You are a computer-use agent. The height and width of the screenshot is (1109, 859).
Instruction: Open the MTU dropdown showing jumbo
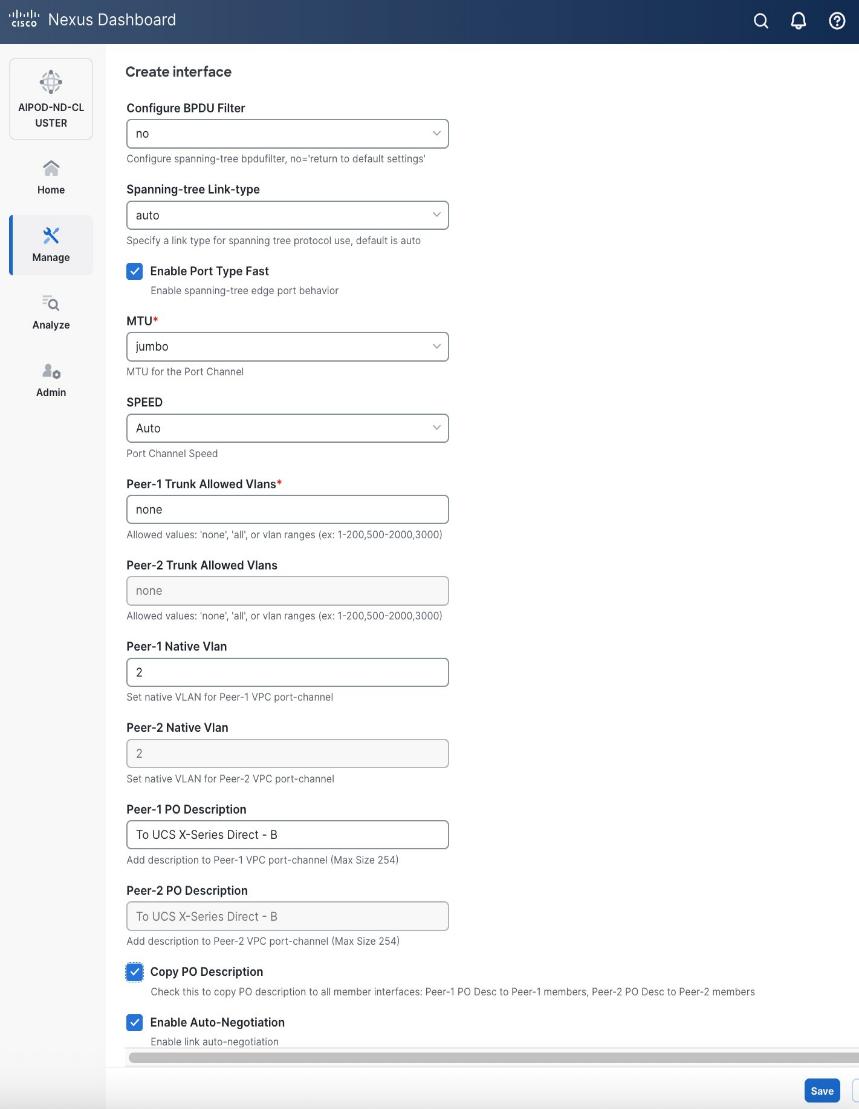(x=287, y=346)
